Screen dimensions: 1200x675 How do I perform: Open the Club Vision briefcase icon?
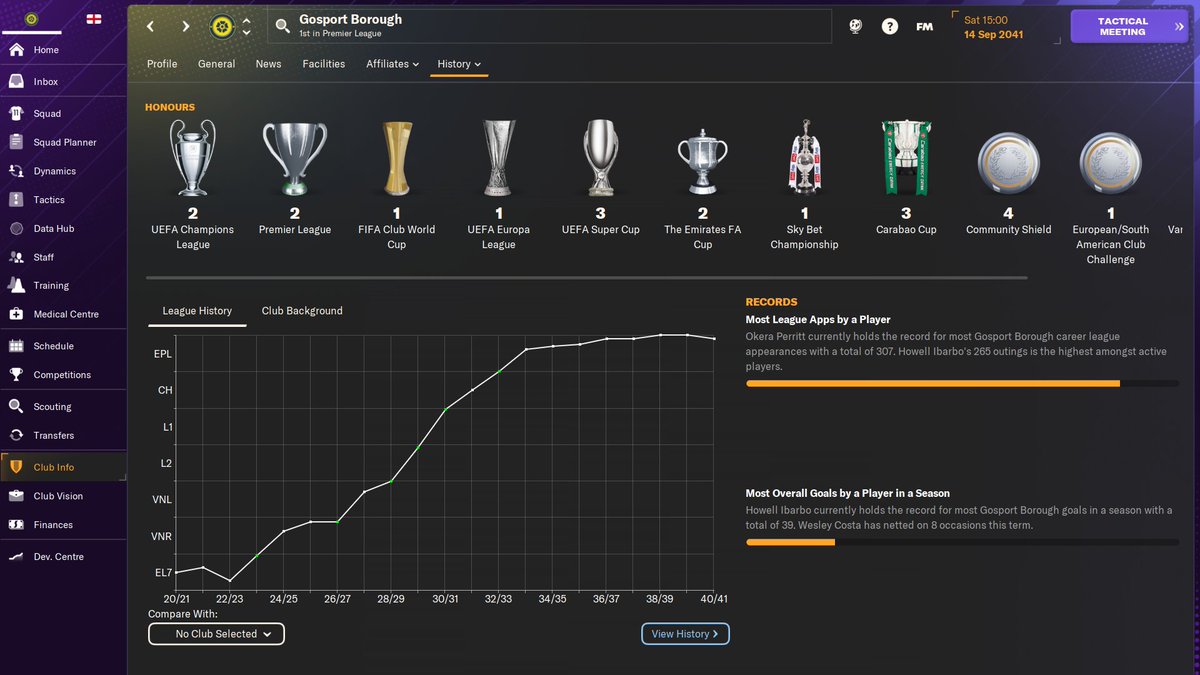[x=16, y=496]
